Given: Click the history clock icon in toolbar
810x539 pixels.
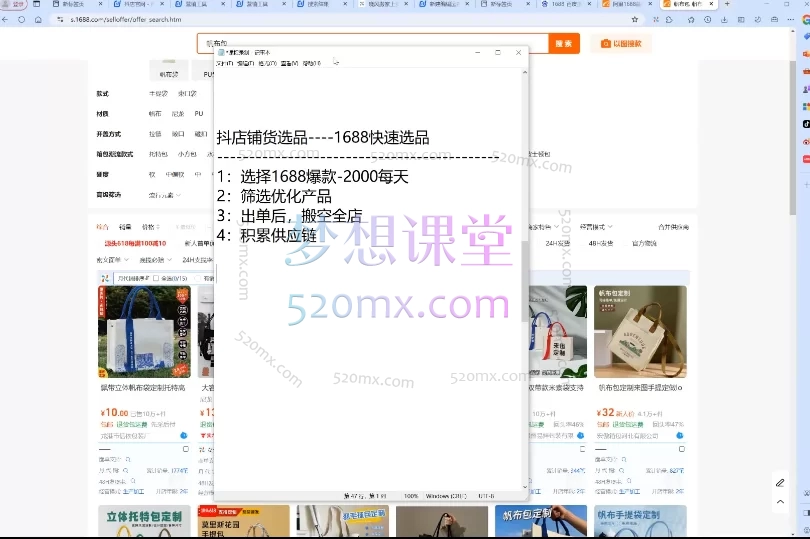Looking at the screenshot, I should (707, 20).
